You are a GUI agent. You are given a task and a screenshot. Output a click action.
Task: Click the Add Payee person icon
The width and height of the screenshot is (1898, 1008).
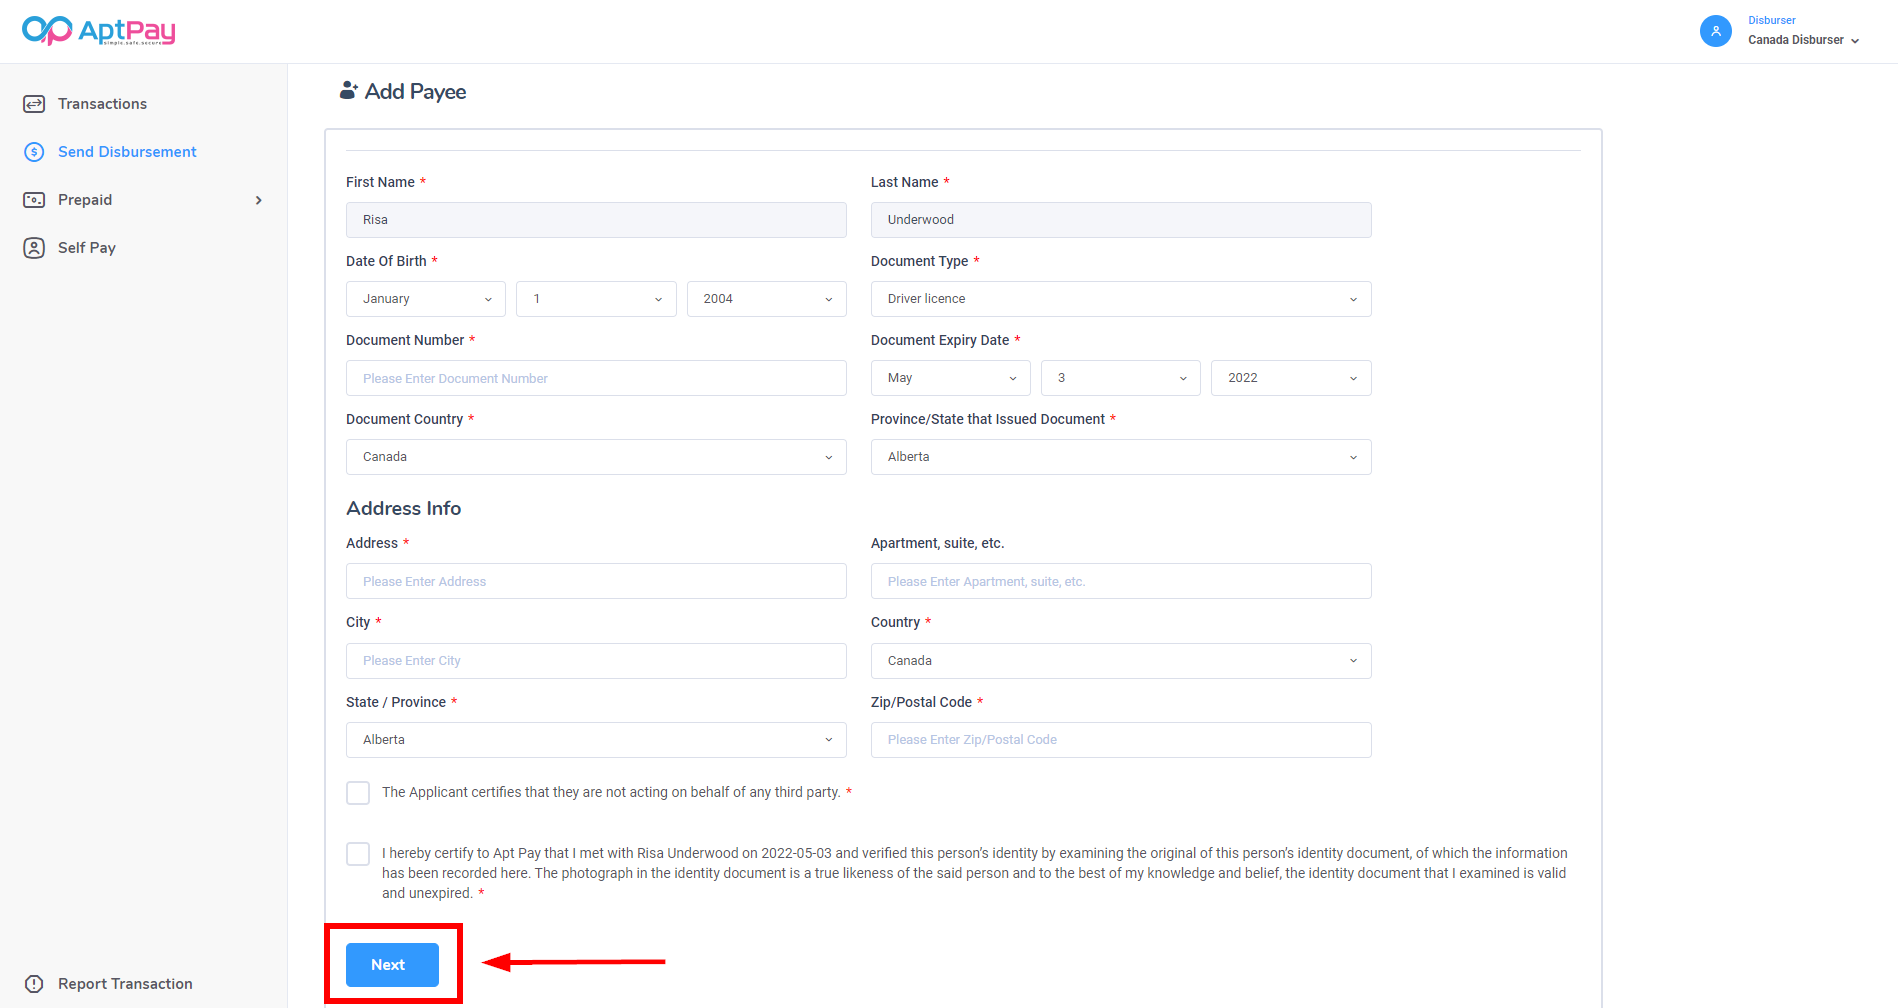click(348, 91)
